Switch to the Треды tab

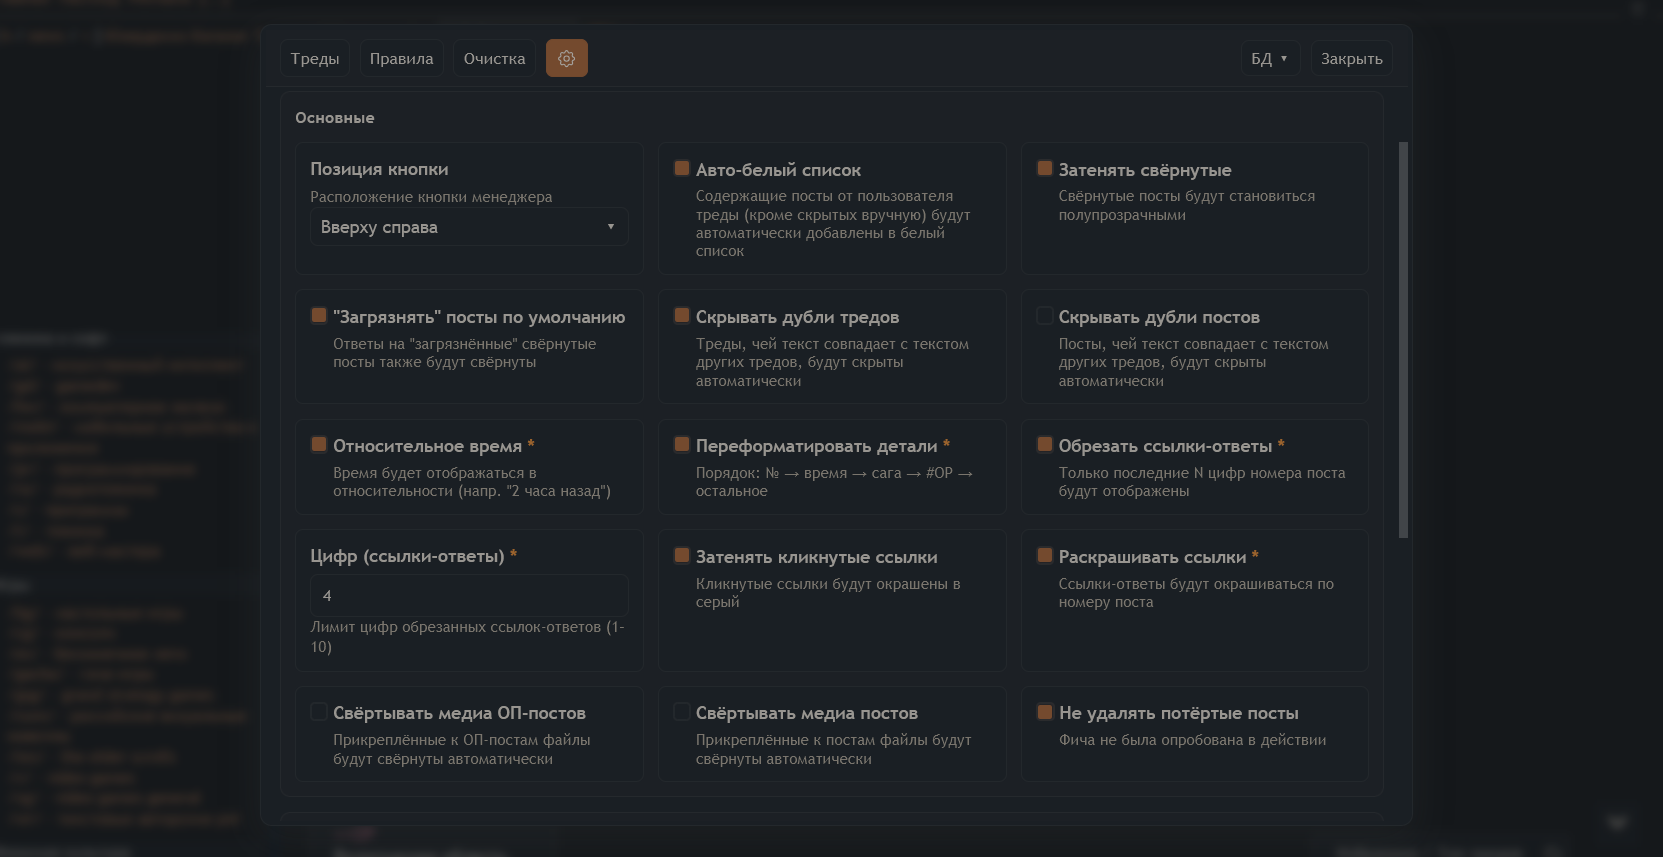[x=315, y=59]
